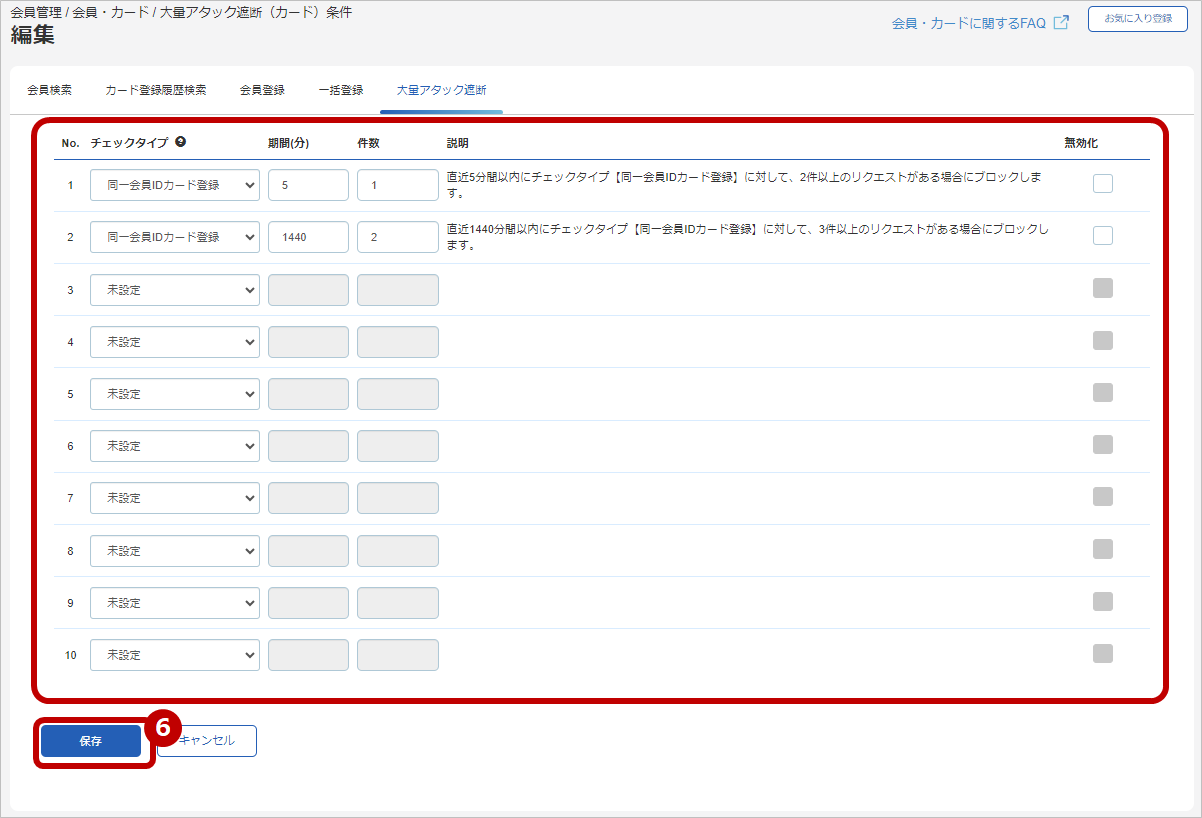
Task: Click 件数 column header
Action: [368, 143]
